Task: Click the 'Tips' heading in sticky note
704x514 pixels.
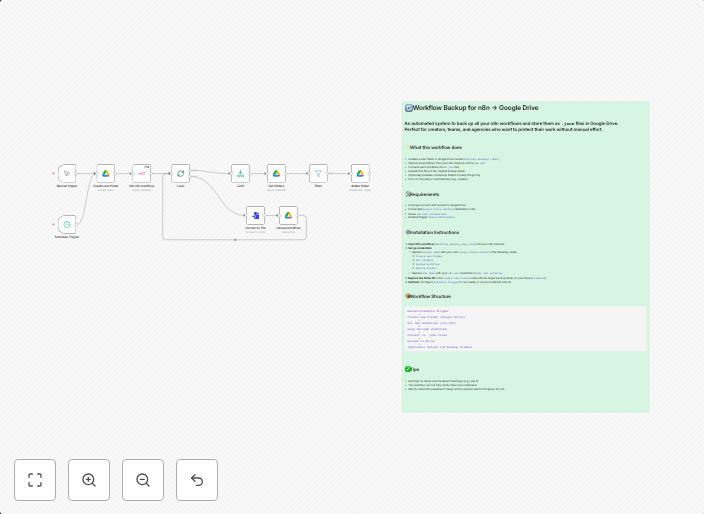Action: tap(414, 369)
